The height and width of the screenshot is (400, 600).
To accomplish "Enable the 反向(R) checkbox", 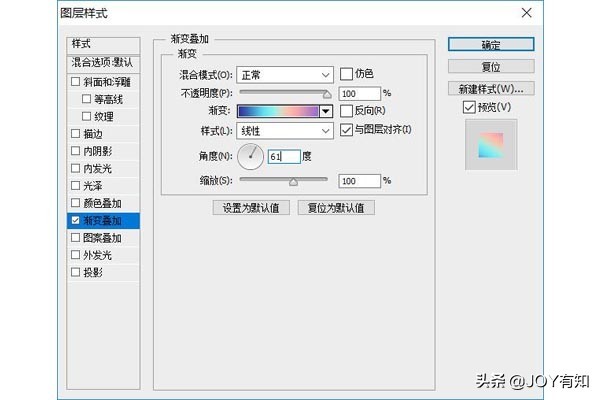I will pos(347,110).
